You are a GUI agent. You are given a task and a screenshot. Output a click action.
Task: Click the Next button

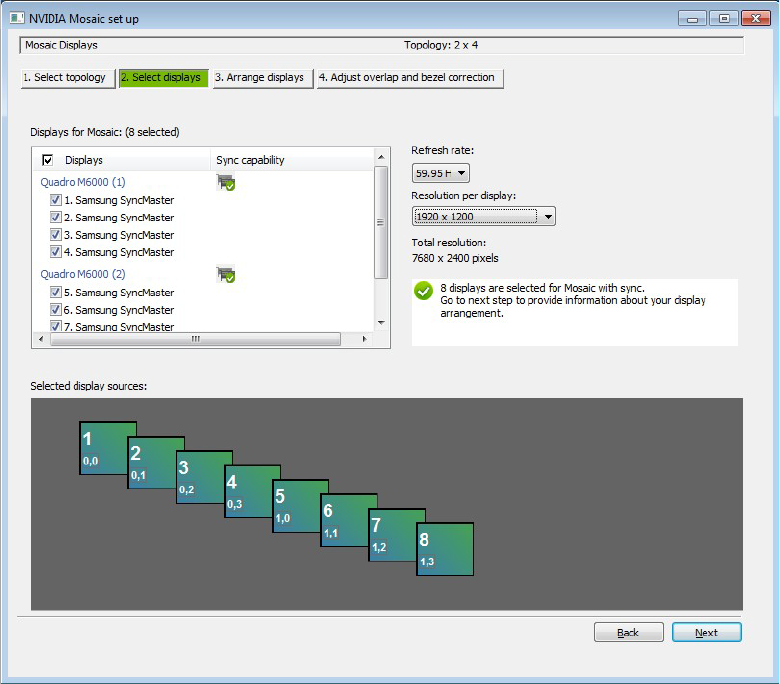pyautogui.click(x=706, y=632)
